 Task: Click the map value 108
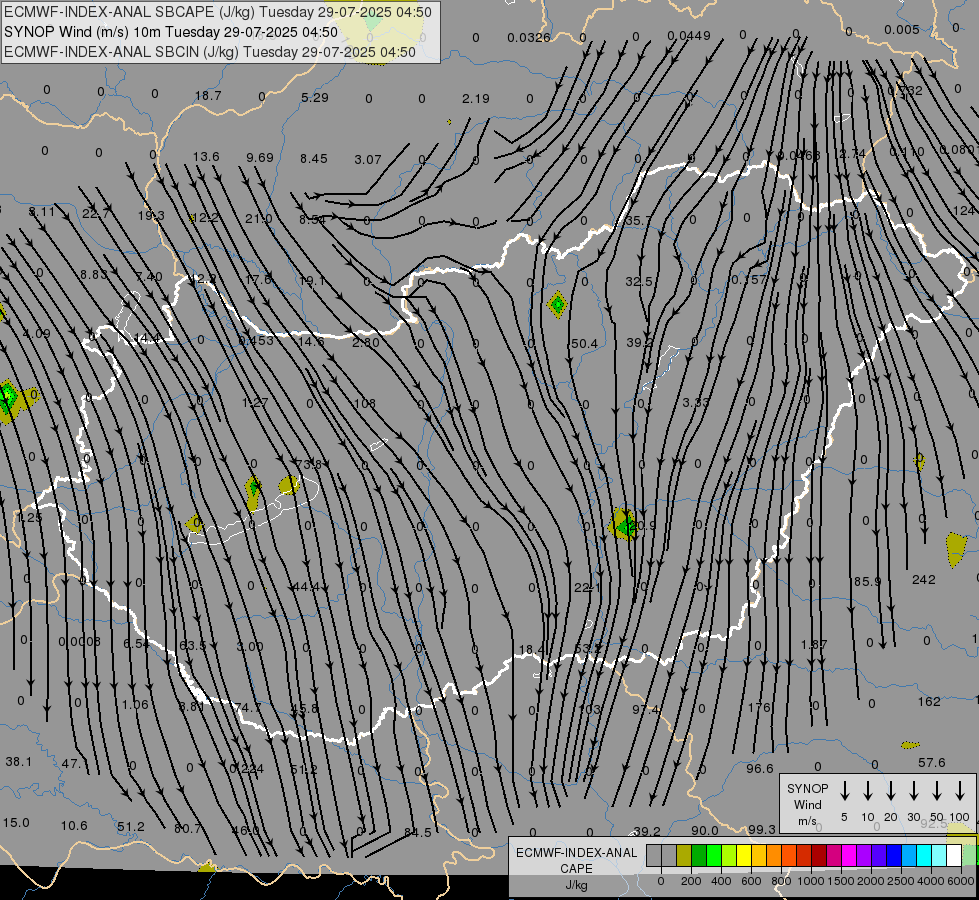(365, 403)
